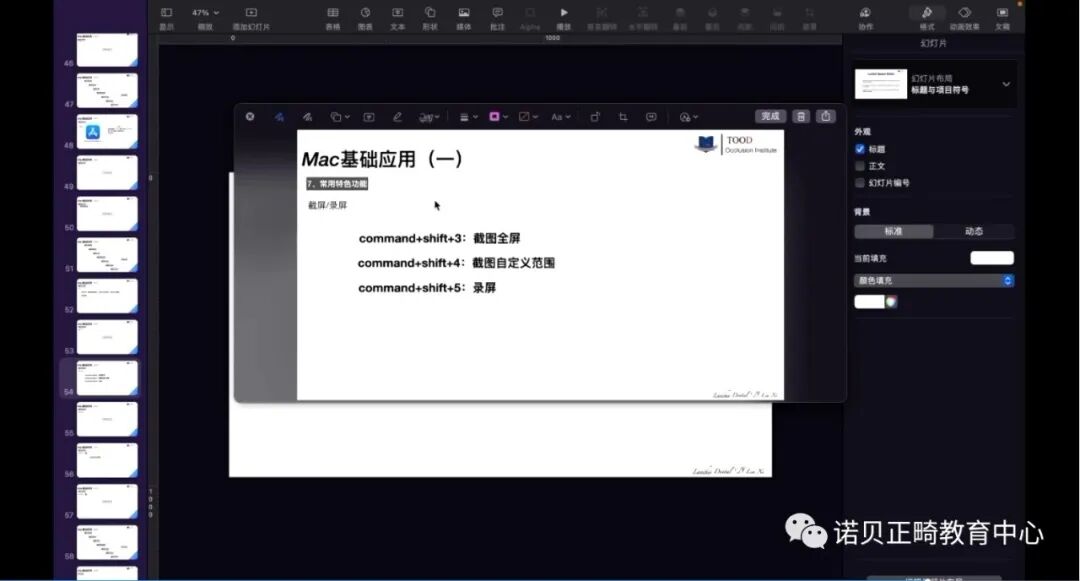This screenshot has width=1080, height=581.
Task: Uncheck the 标题 title checkbox
Action: [x=860, y=149]
